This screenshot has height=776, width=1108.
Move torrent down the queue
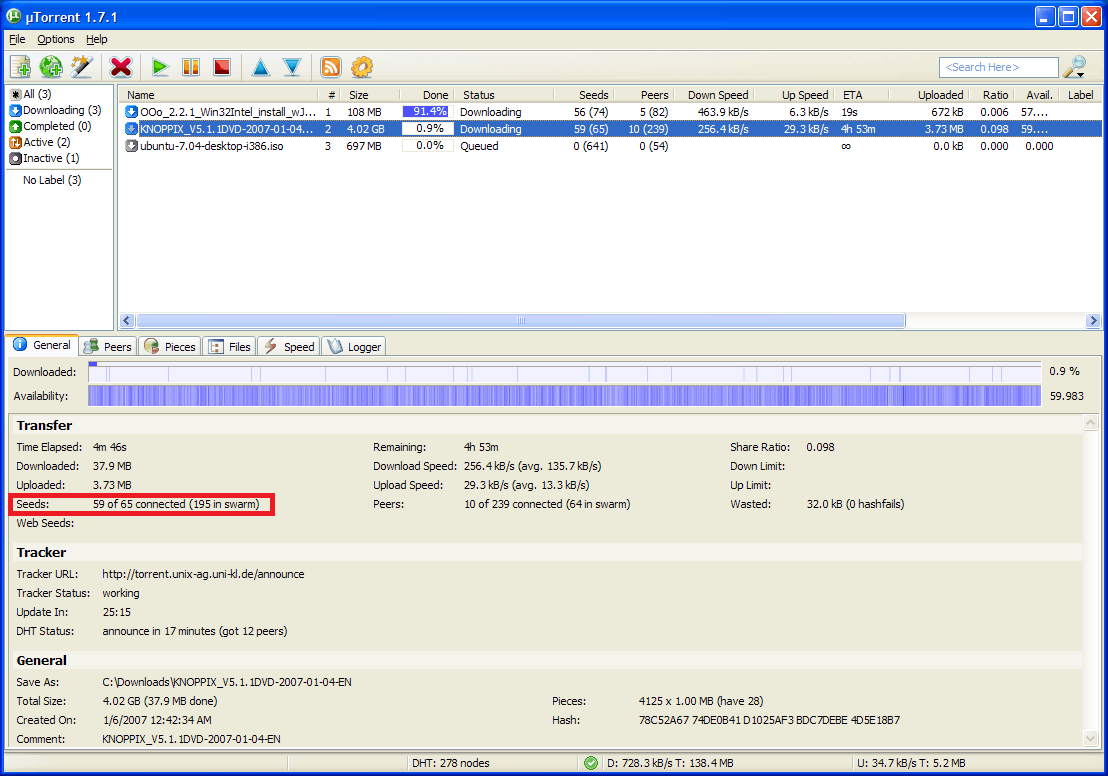click(x=292, y=67)
